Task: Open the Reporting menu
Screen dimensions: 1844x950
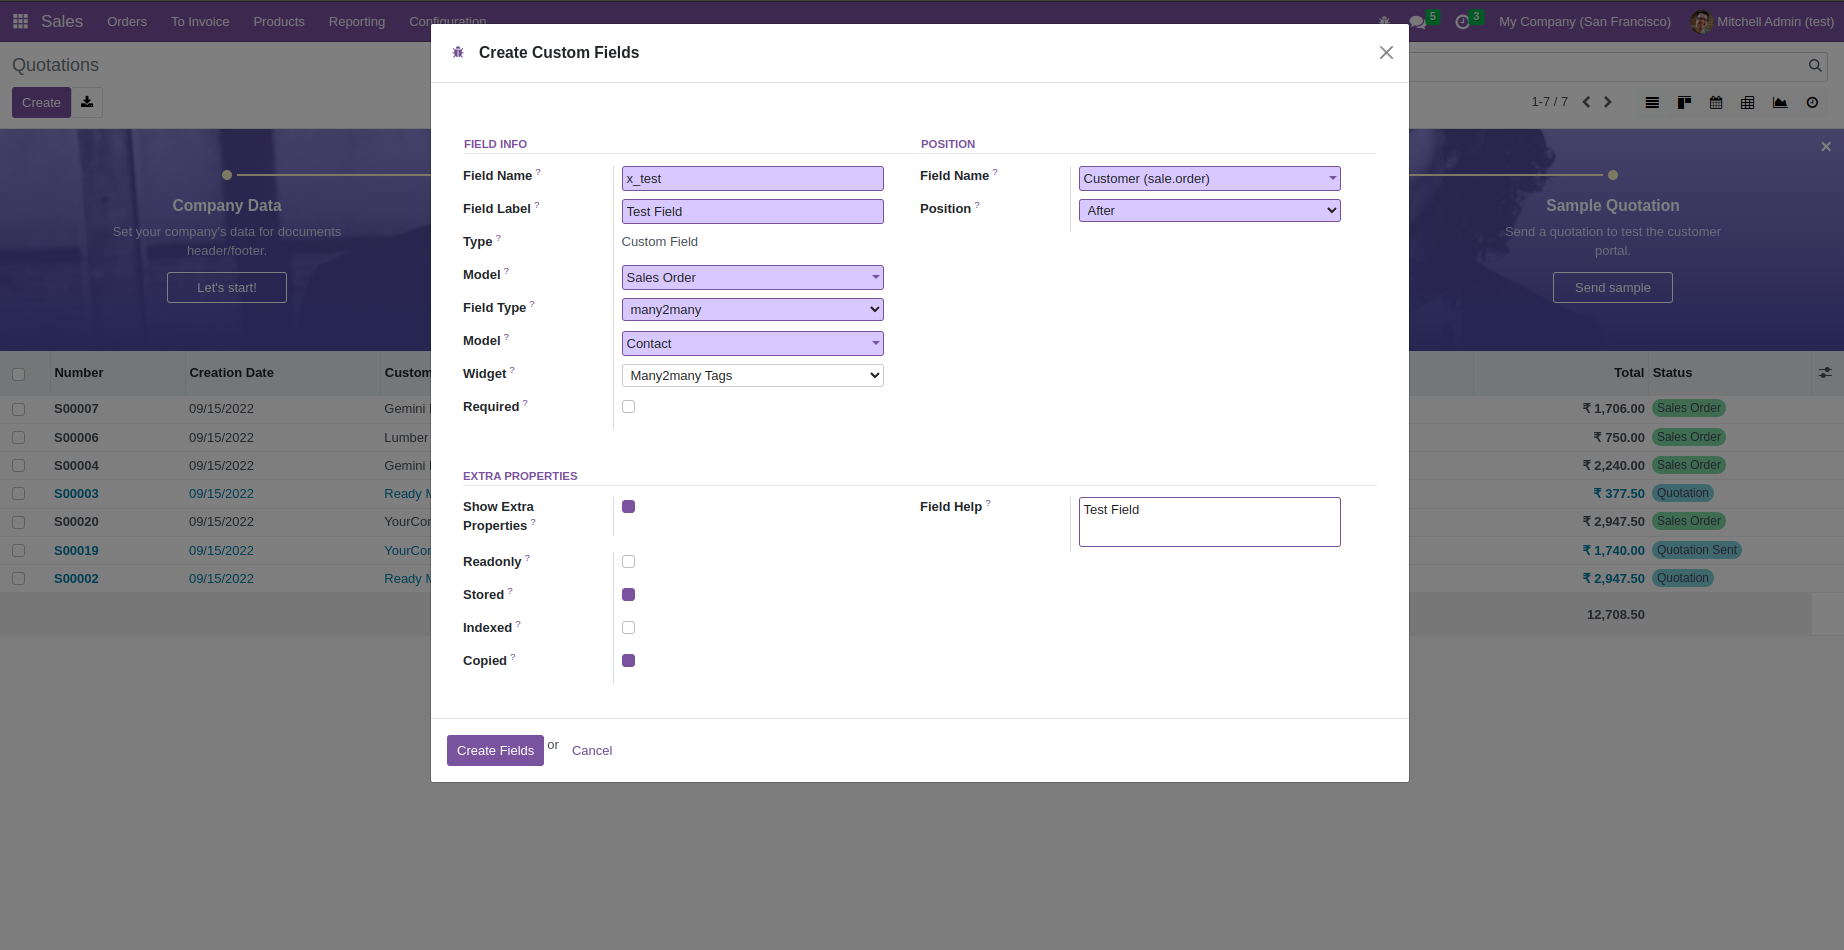Action: 357,22
